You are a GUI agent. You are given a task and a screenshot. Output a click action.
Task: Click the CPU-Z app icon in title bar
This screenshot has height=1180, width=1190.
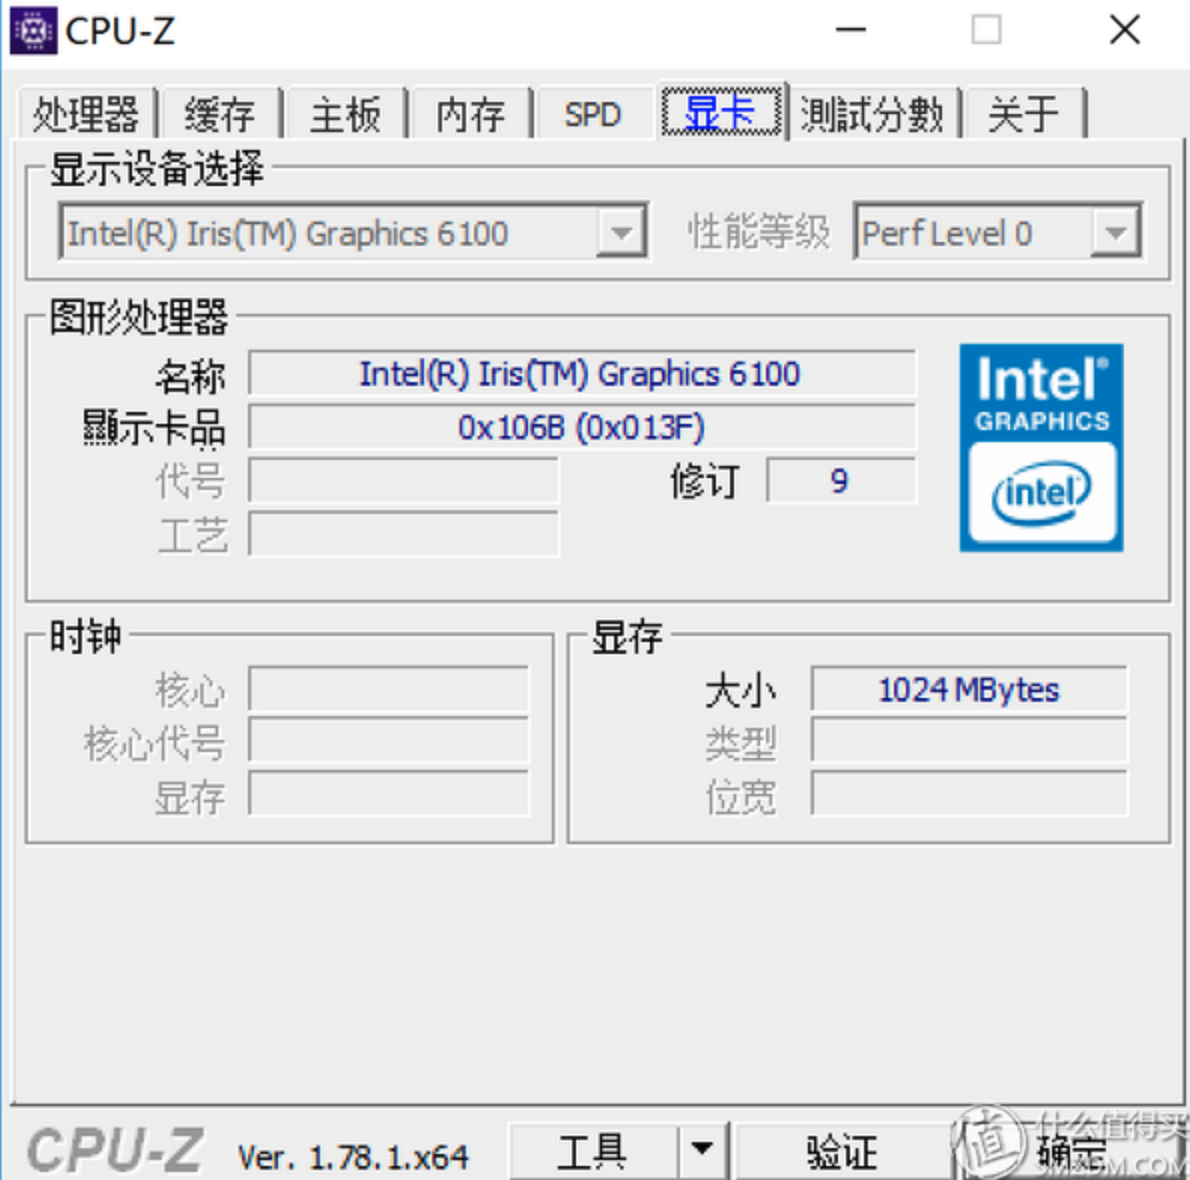click(x=33, y=30)
